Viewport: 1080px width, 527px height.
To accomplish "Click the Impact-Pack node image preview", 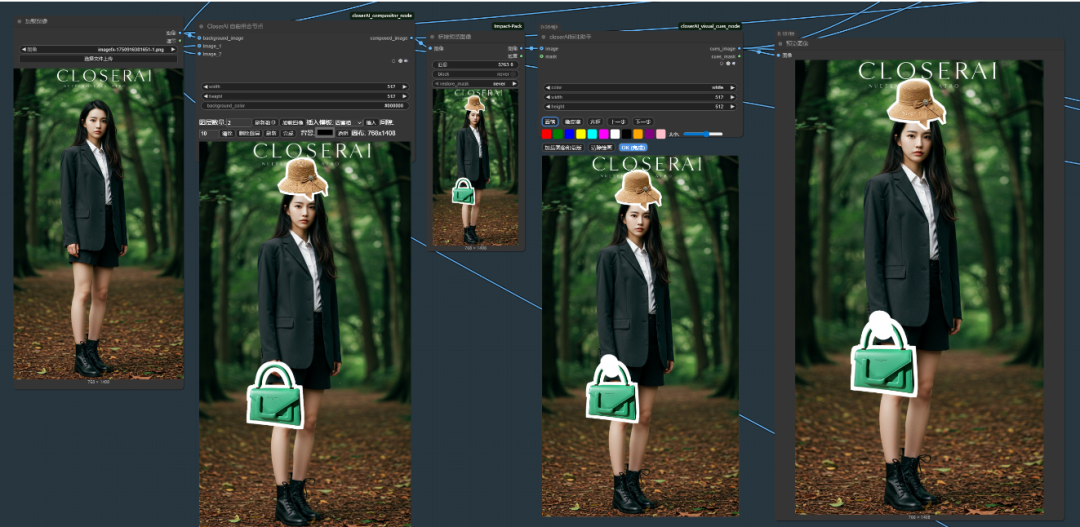I will pyautogui.click(x=475, y=167).
